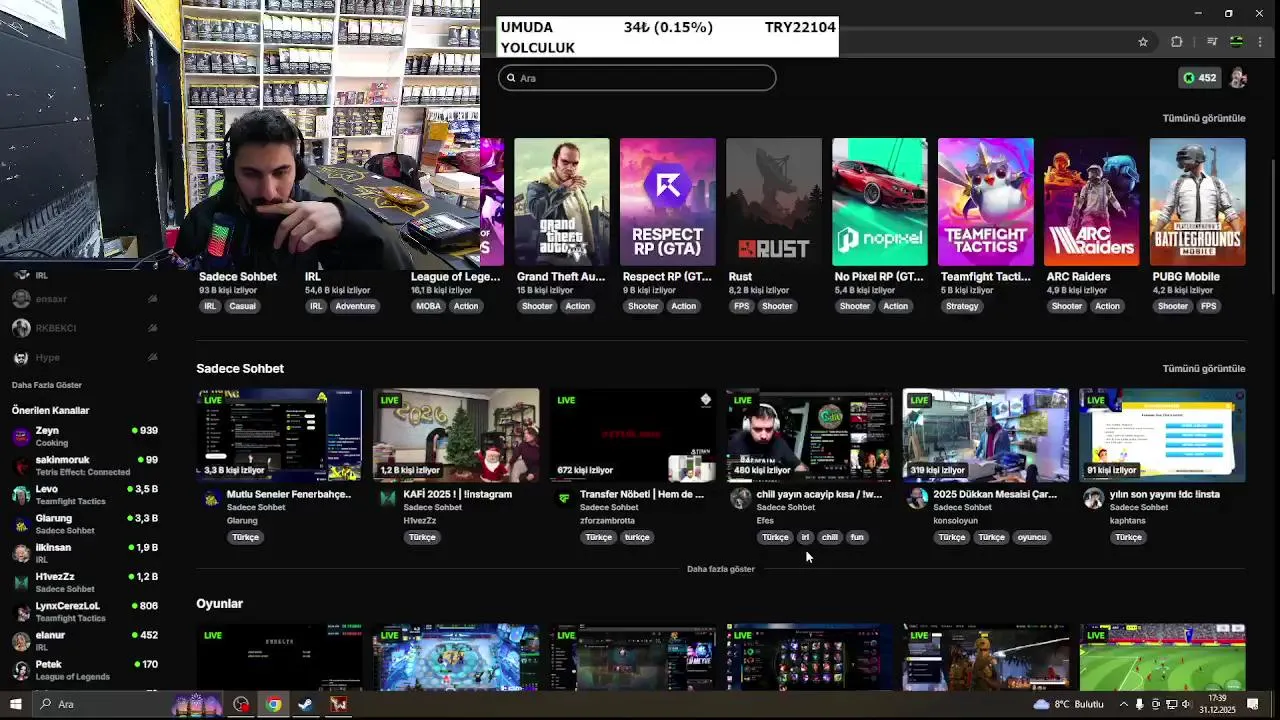Open Transfer Nöbeti stream thumbnail

[633, 435]
